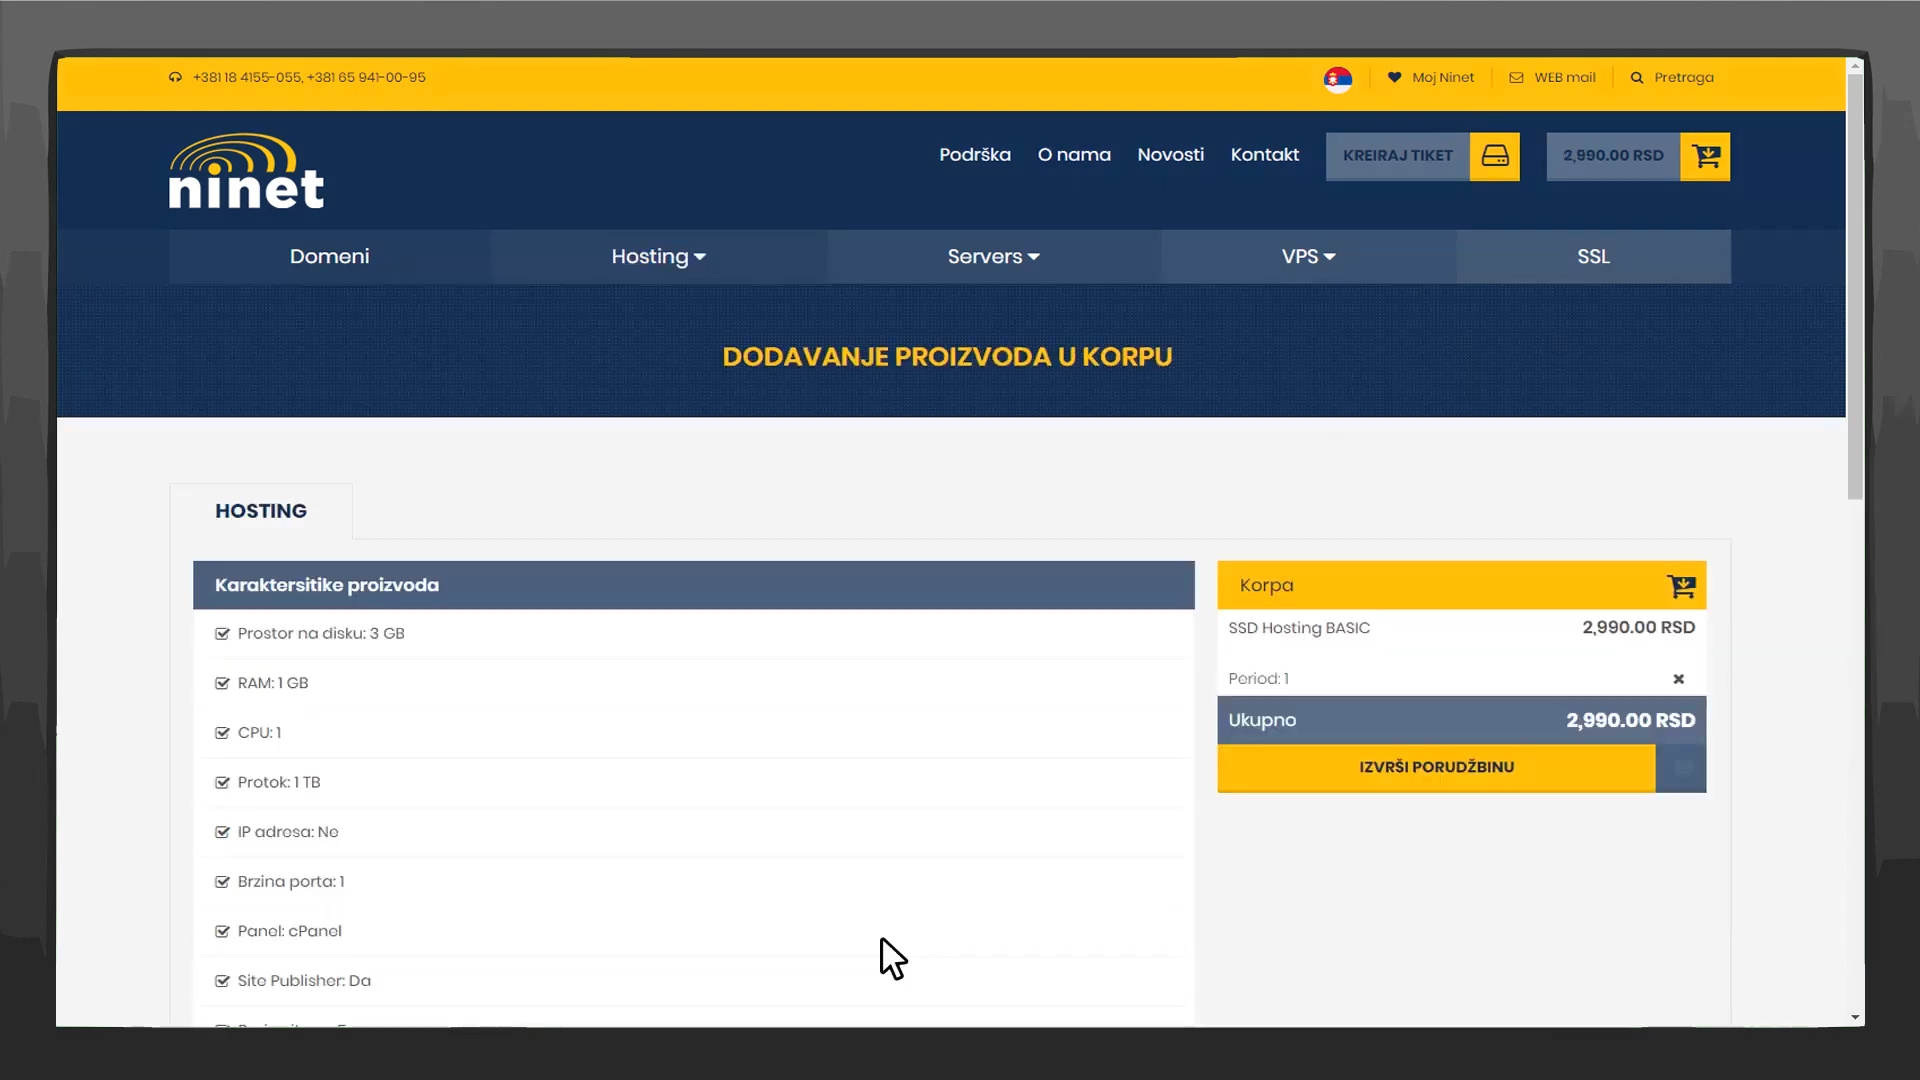Click the magnifier icon beside Pretraga
The image size is (1920, 1080).
point(1637,77)
